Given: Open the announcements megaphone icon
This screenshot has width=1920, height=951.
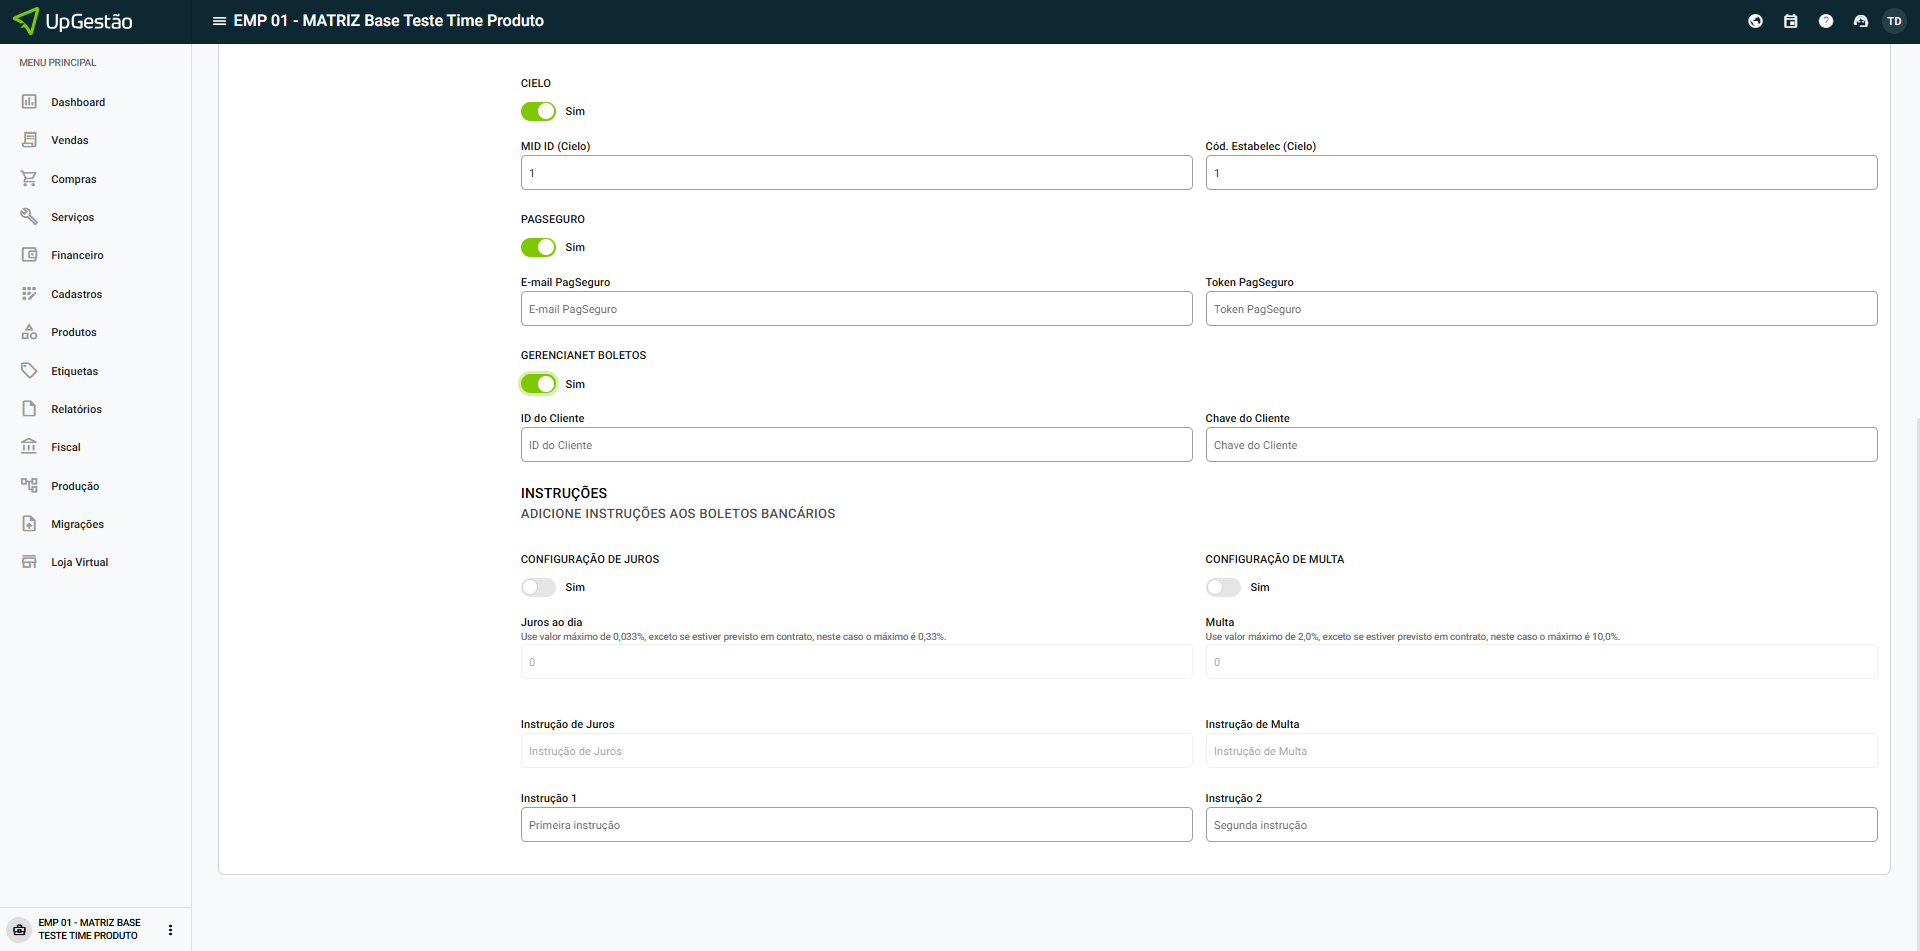Looking at the screenshot, I should (1755, 21).
